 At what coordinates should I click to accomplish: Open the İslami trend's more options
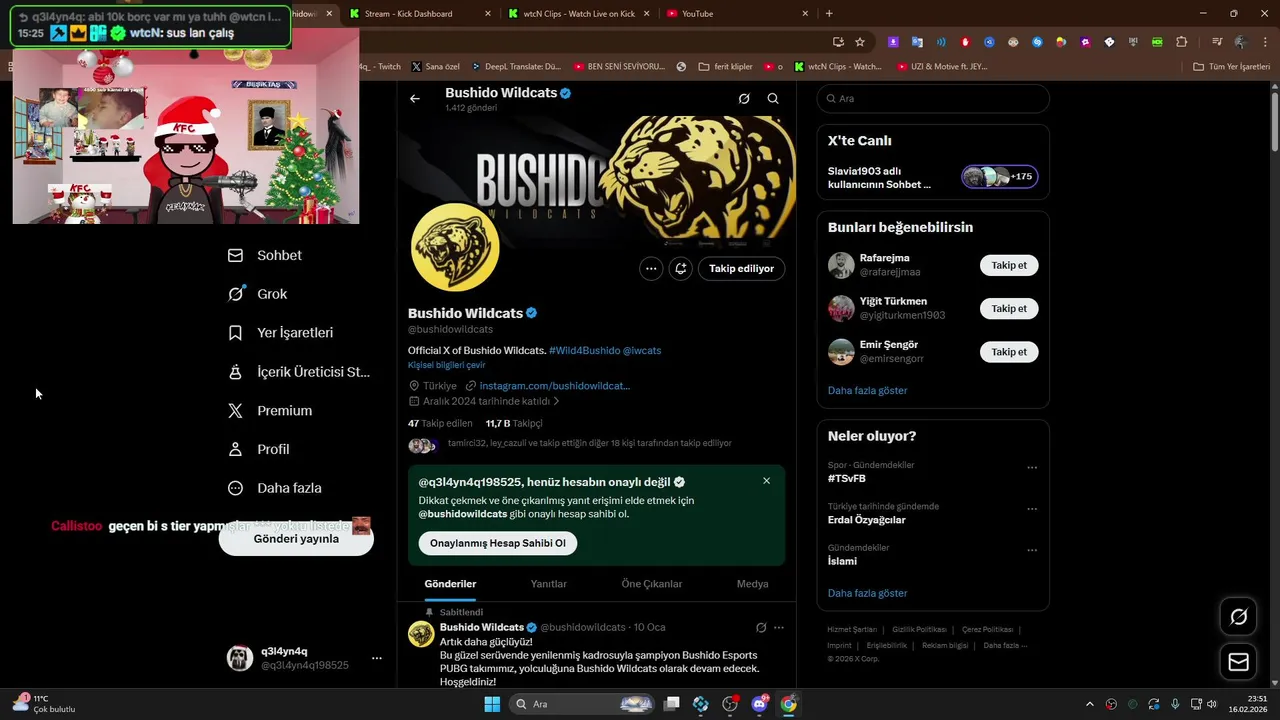tap(1032, 551)
